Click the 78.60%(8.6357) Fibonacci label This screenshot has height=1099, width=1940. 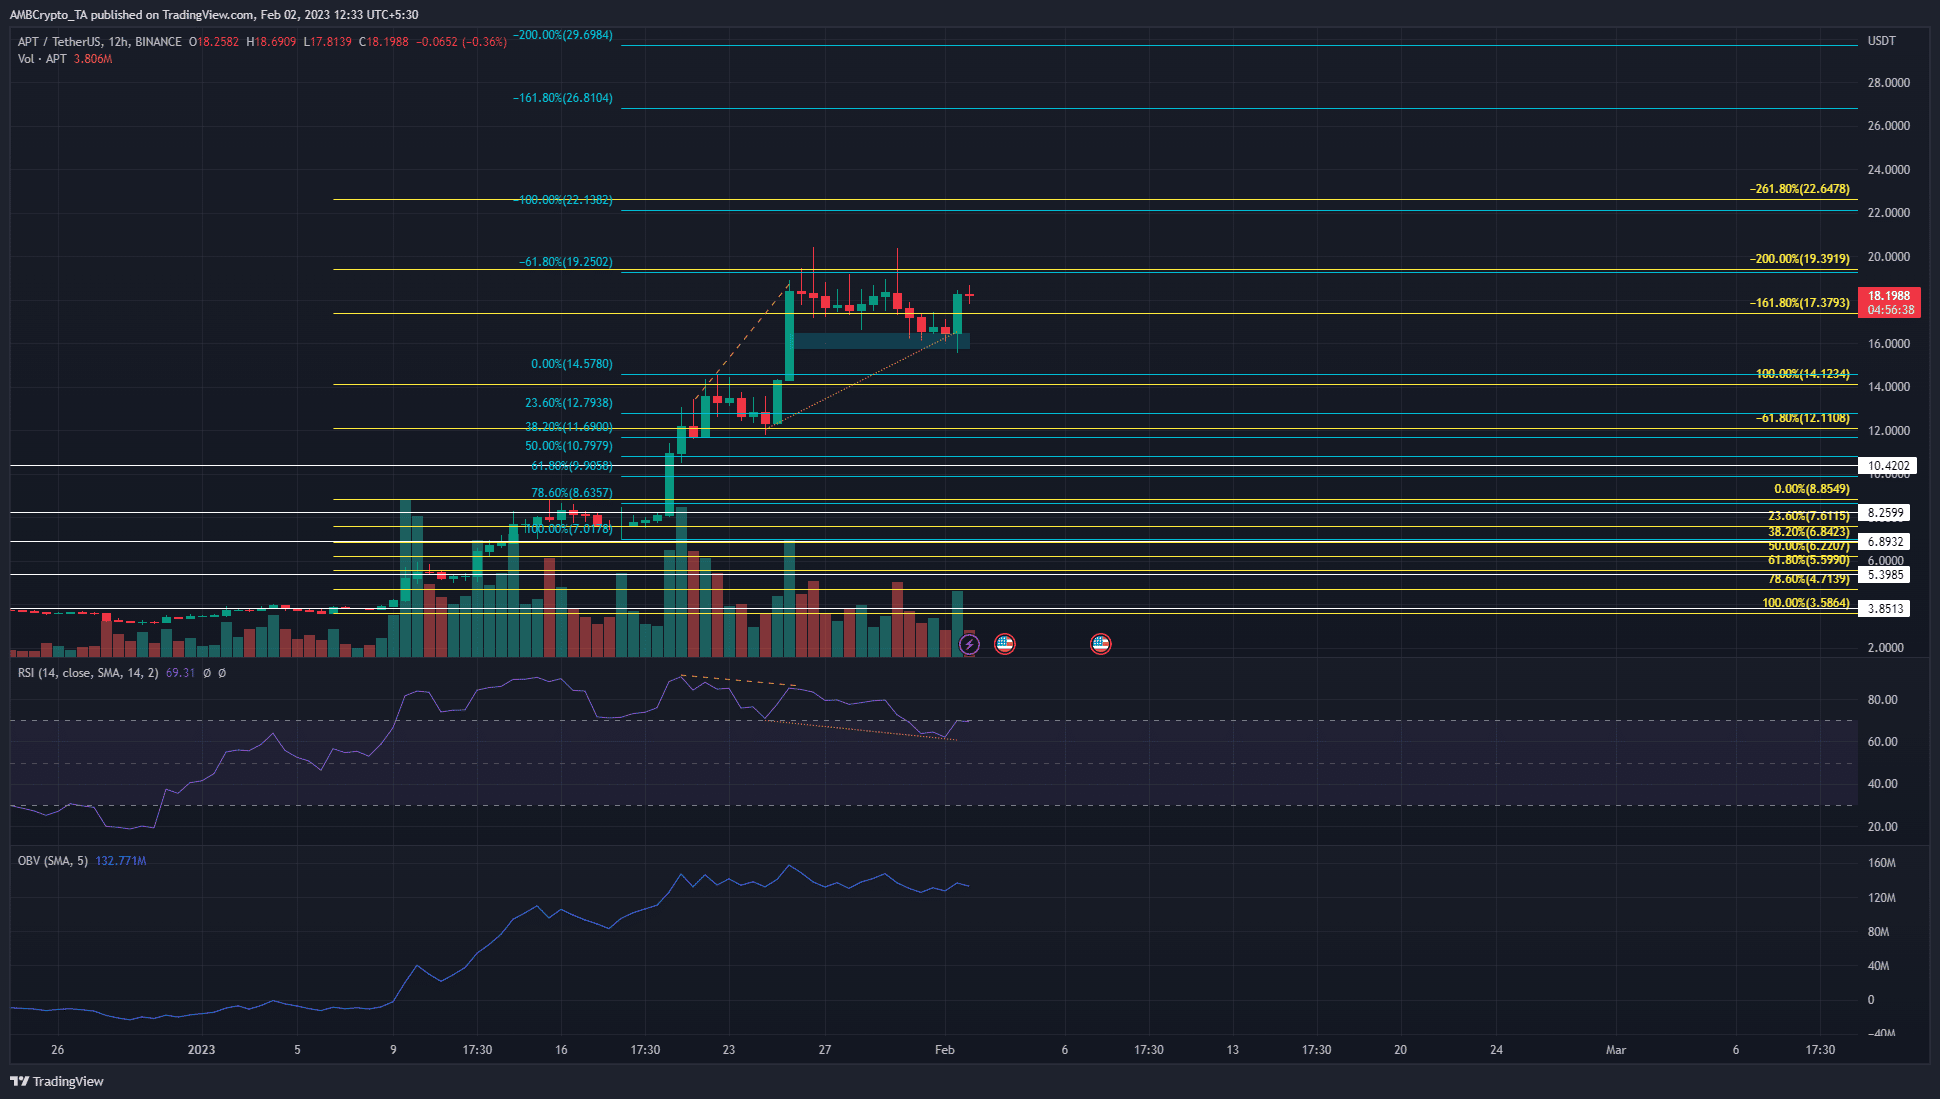click(x=572, y=493)
